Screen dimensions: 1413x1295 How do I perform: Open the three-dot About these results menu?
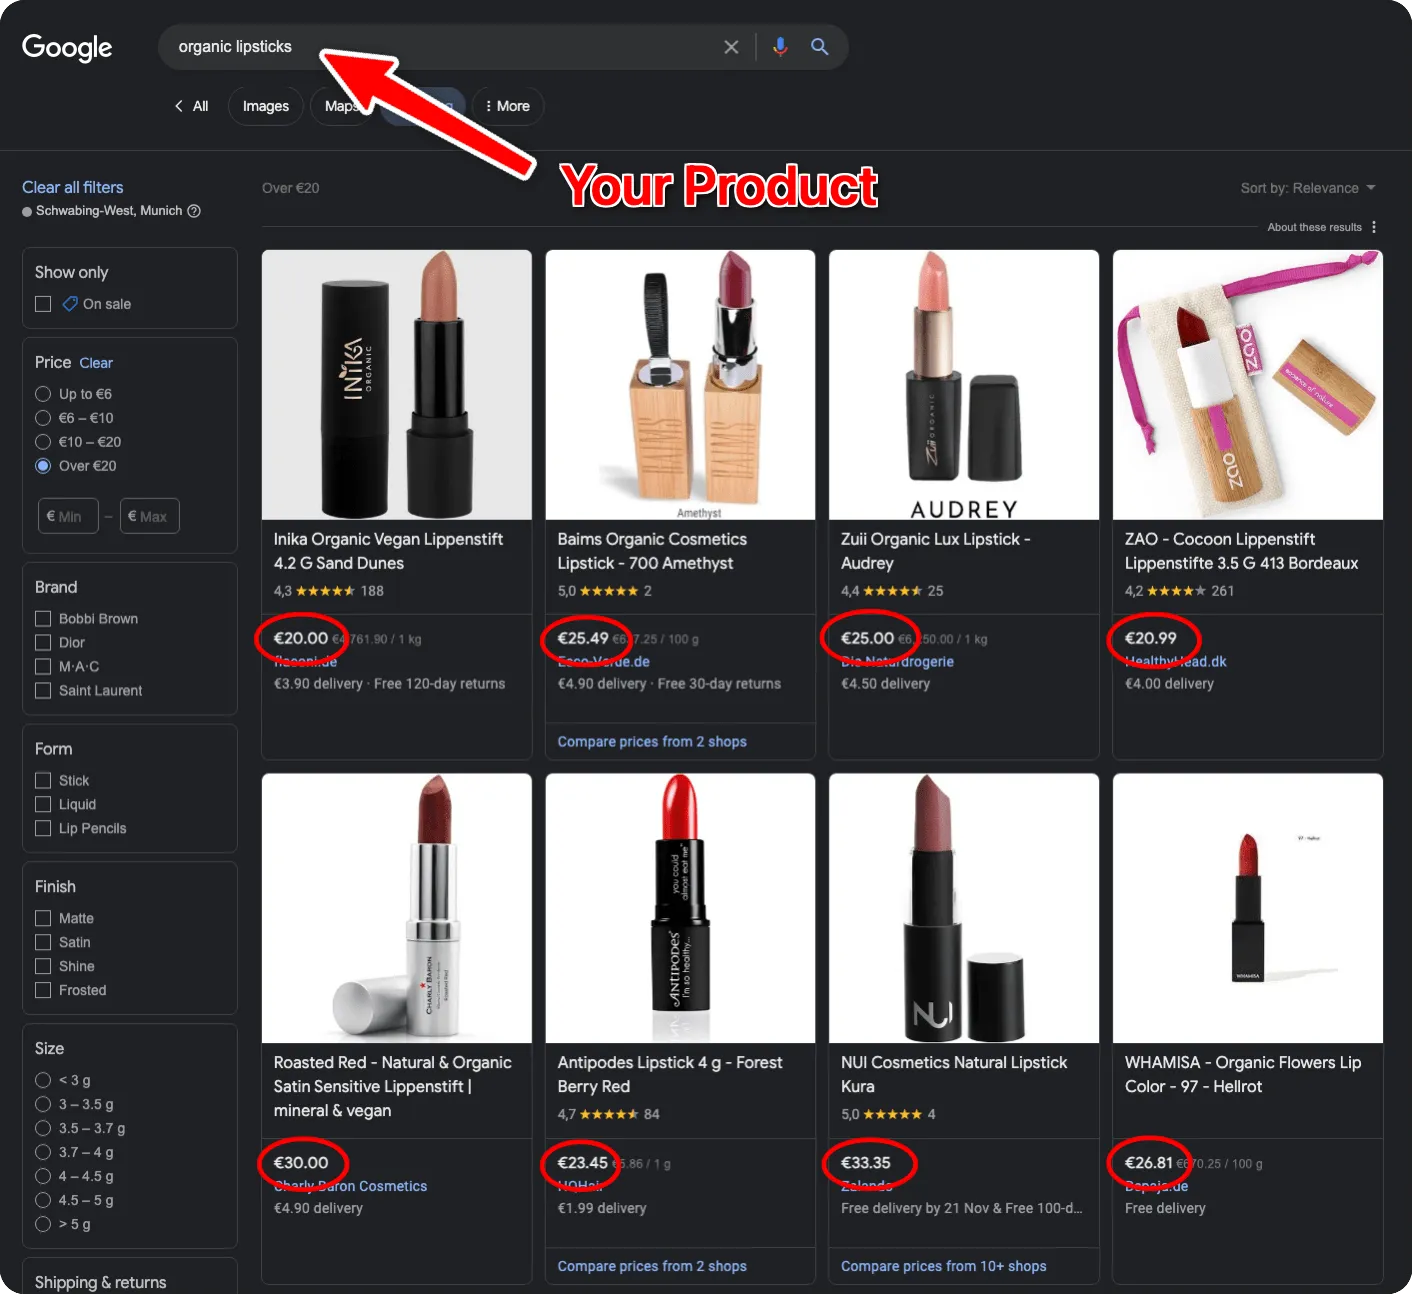click(1374, 227)
